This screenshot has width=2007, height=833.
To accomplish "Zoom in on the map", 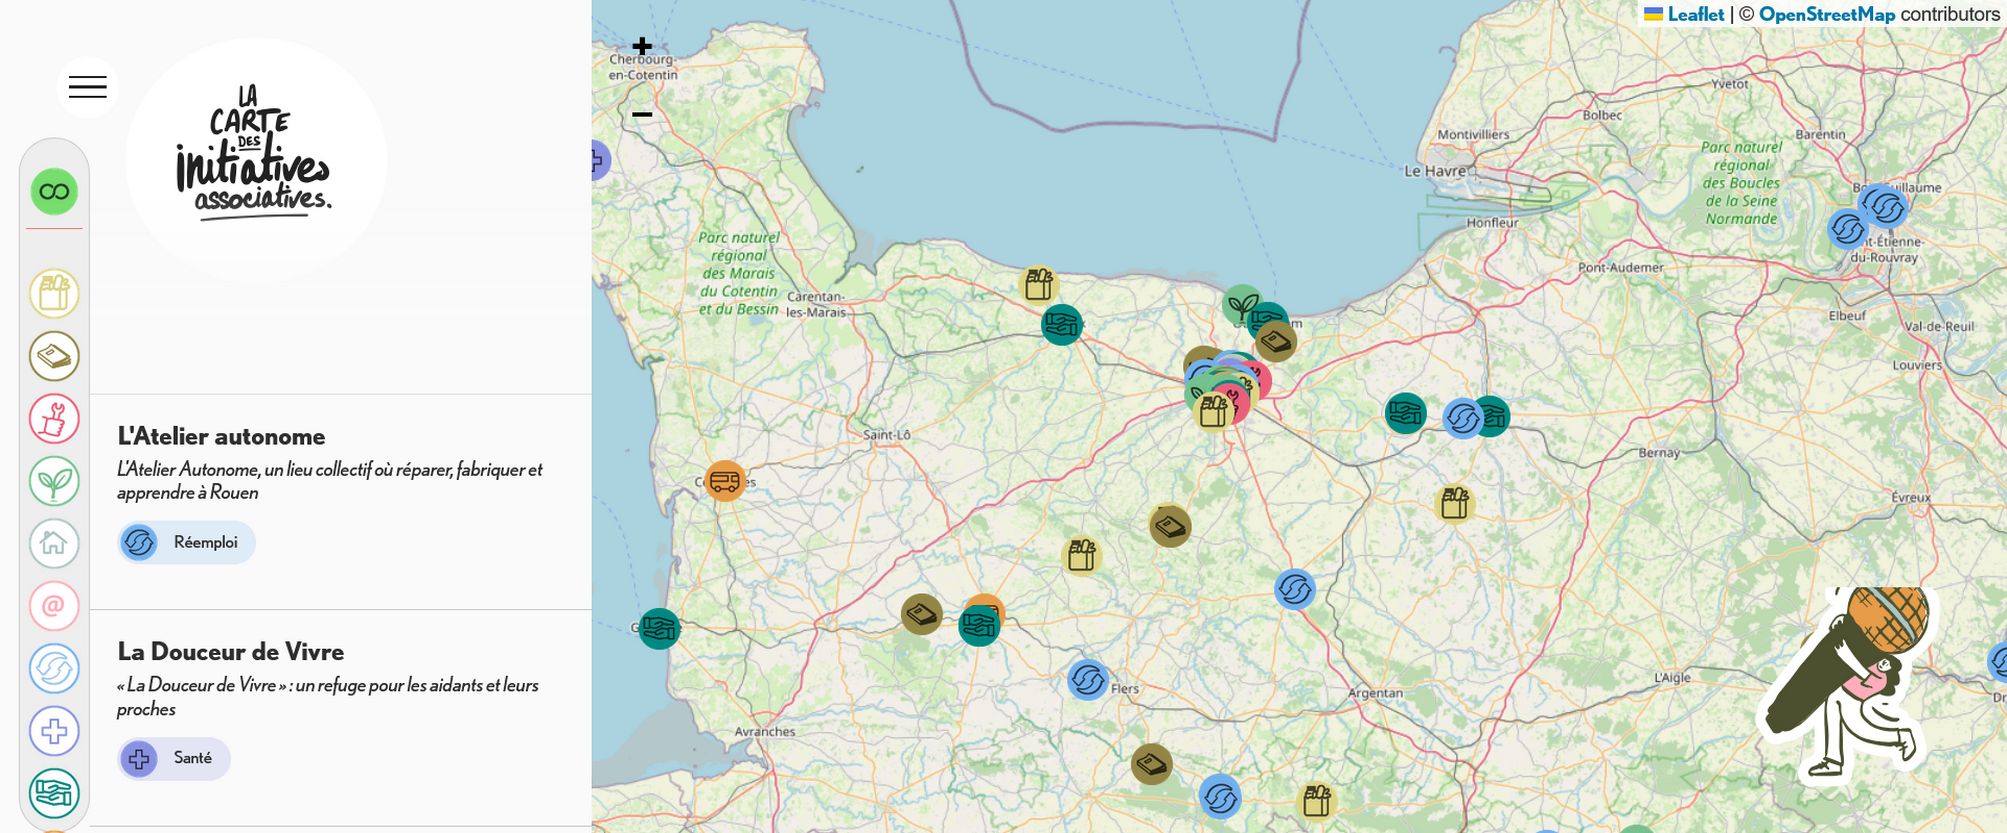I will (x=642, y=46).
